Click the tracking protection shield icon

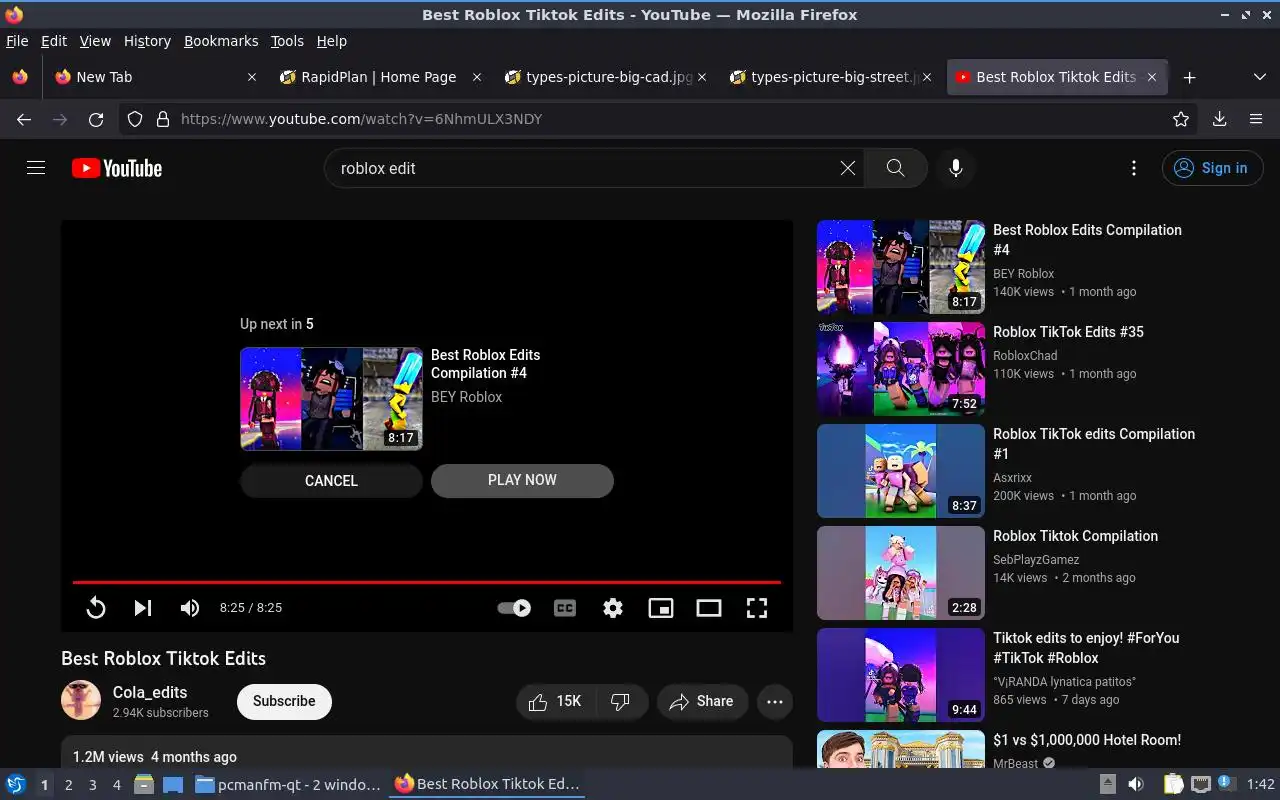[x=136, y=119]
